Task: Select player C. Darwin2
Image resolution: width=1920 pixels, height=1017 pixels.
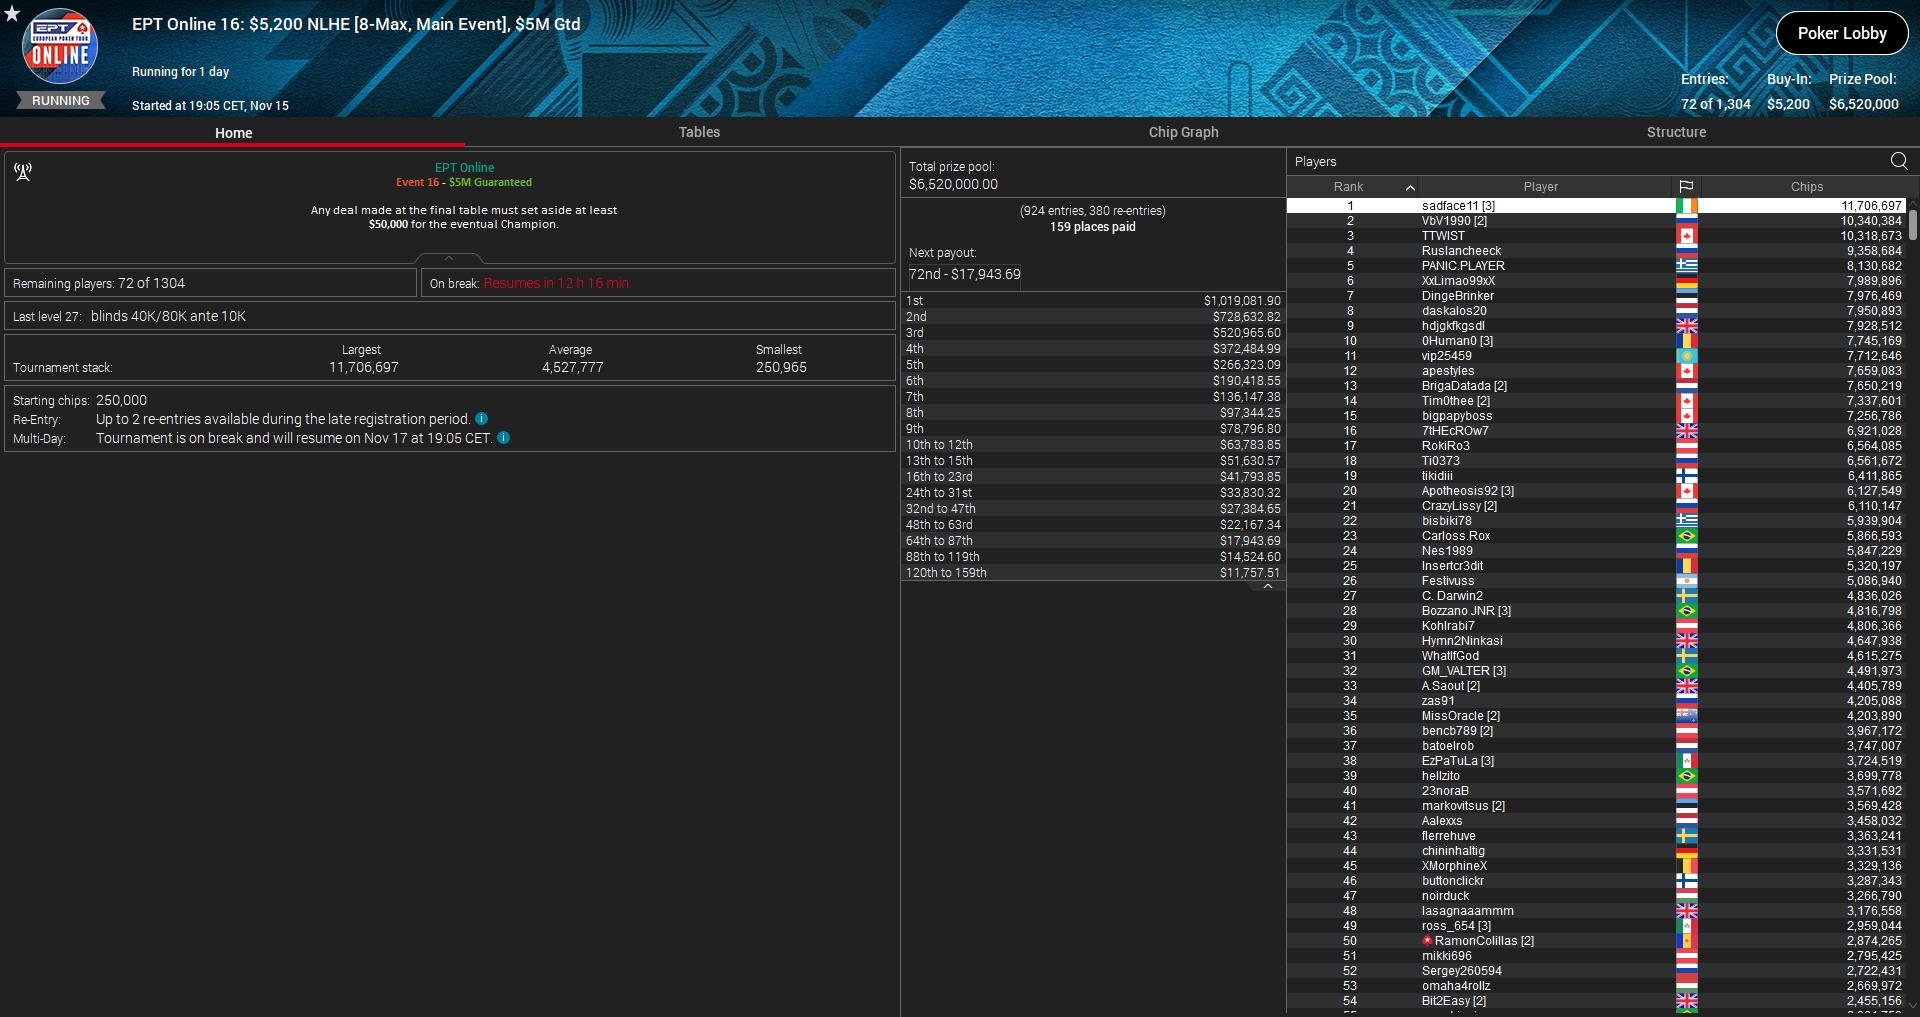Action: (1596, 596)
